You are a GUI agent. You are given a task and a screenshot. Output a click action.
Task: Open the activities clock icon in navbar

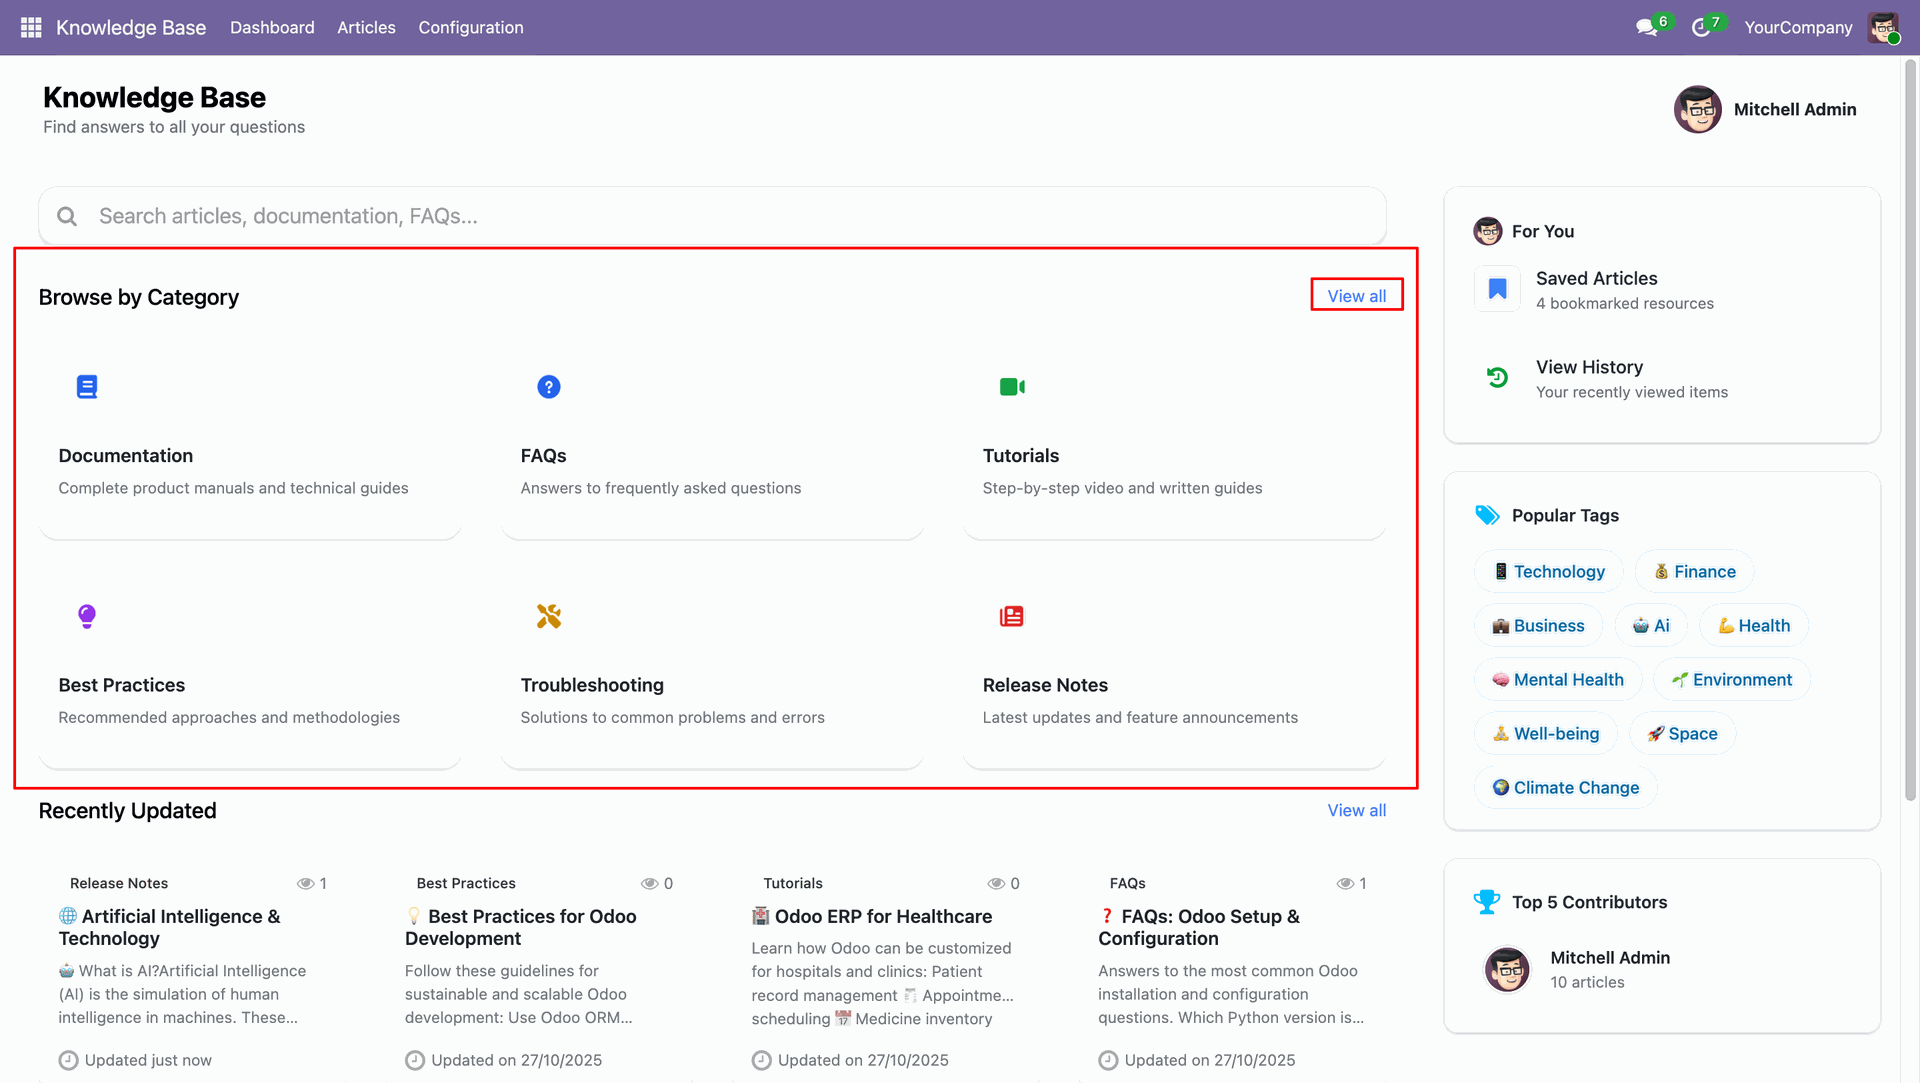pyautogui.click(x=1700, y=27)
